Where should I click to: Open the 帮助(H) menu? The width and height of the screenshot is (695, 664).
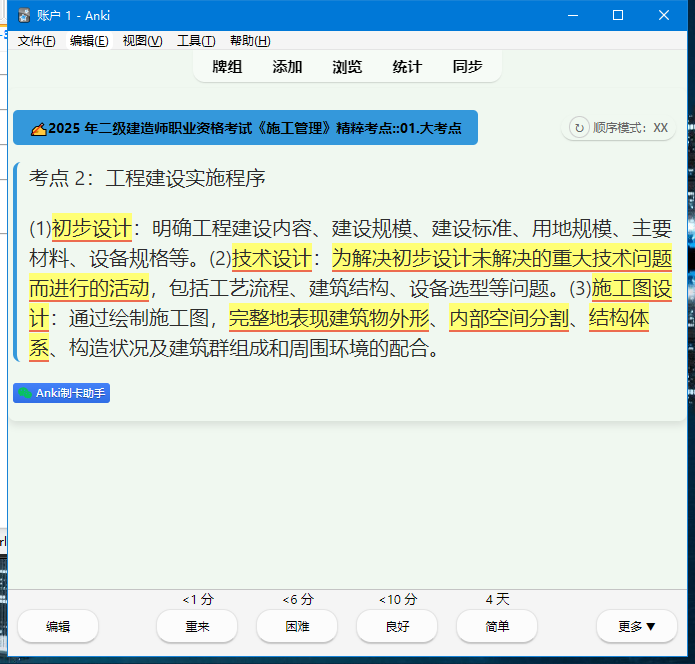pyautogui.click(x=250, y=41)
